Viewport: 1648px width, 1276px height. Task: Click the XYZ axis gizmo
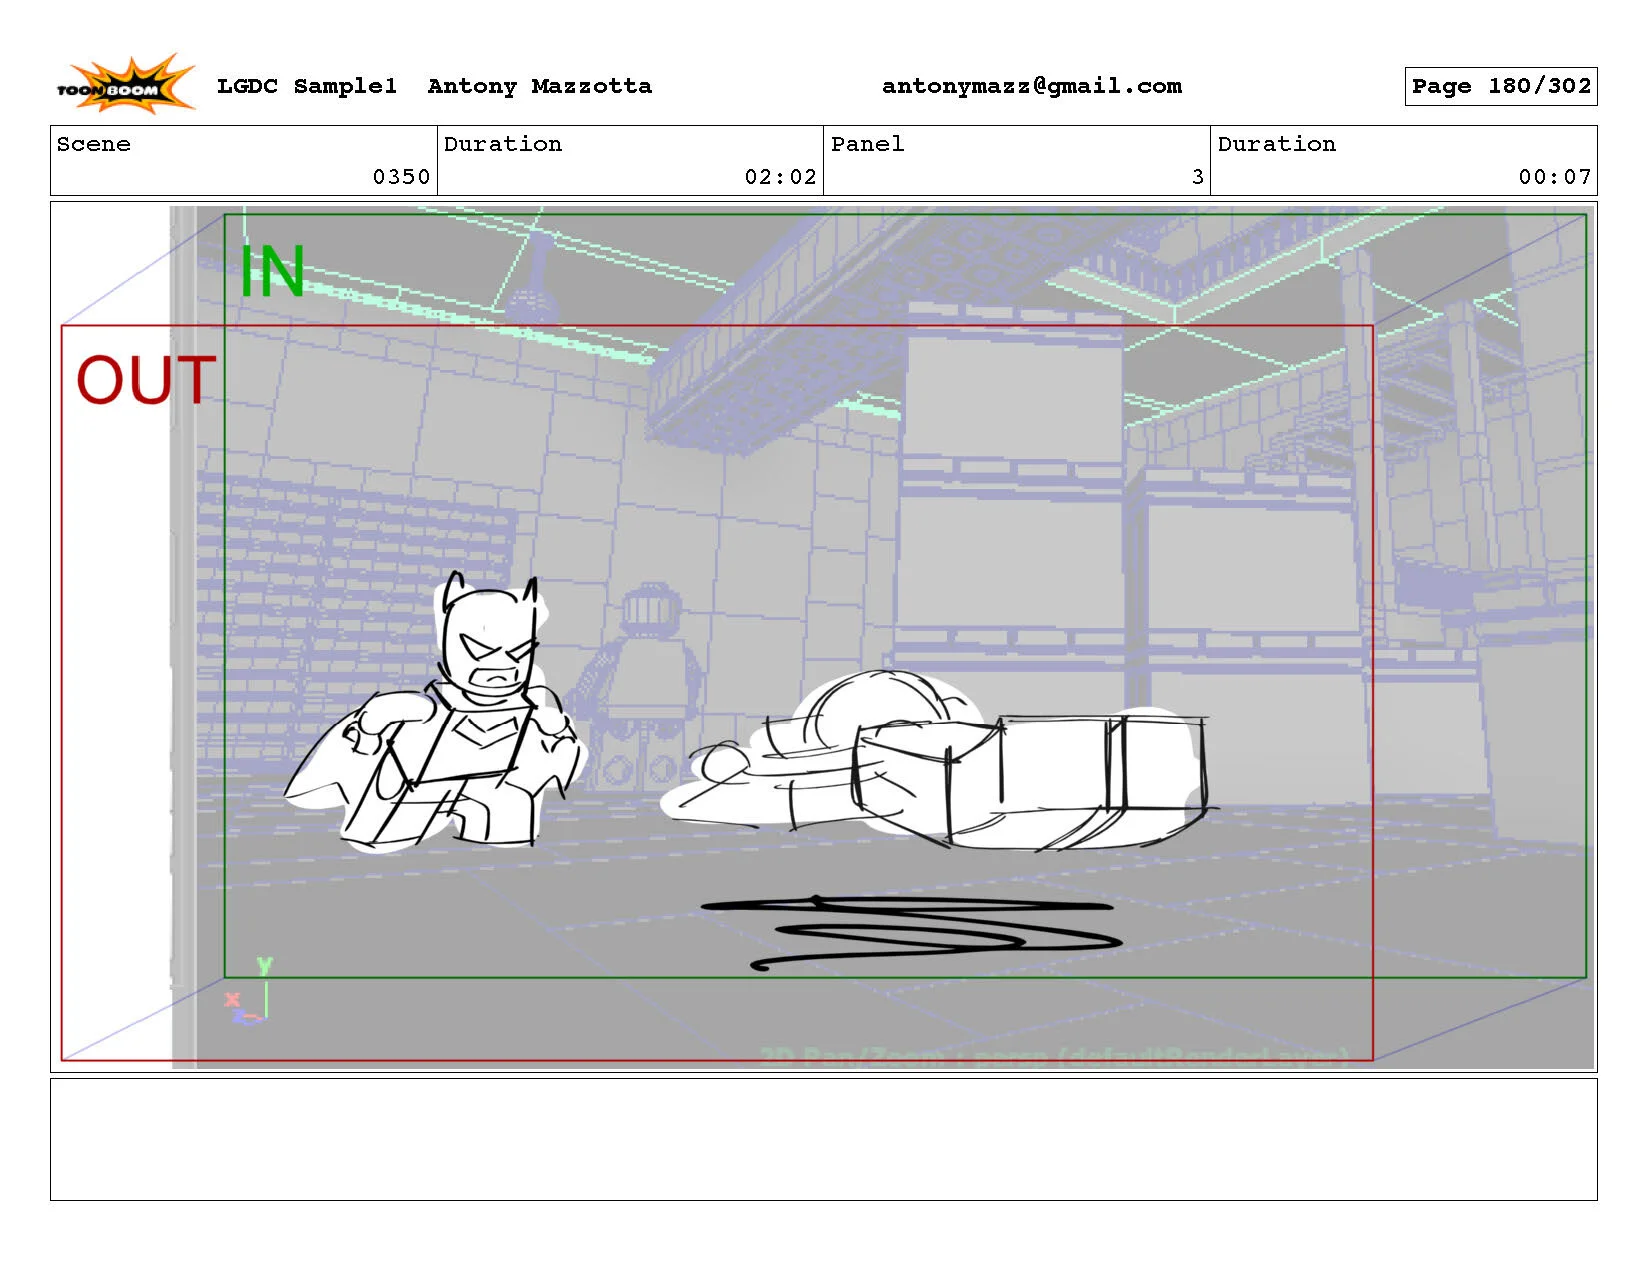[248, 992]
